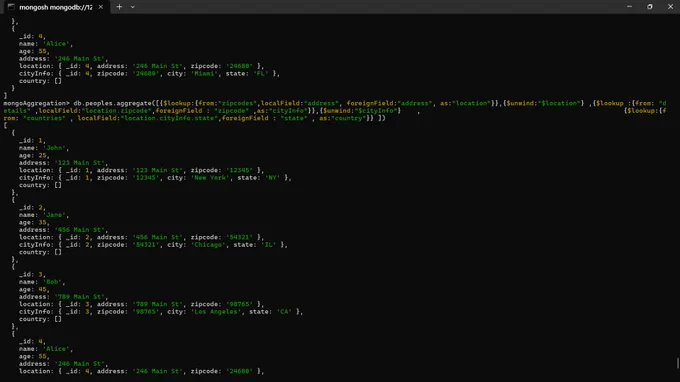Click zipcode '12345' in John's location line

click(239, 170)
